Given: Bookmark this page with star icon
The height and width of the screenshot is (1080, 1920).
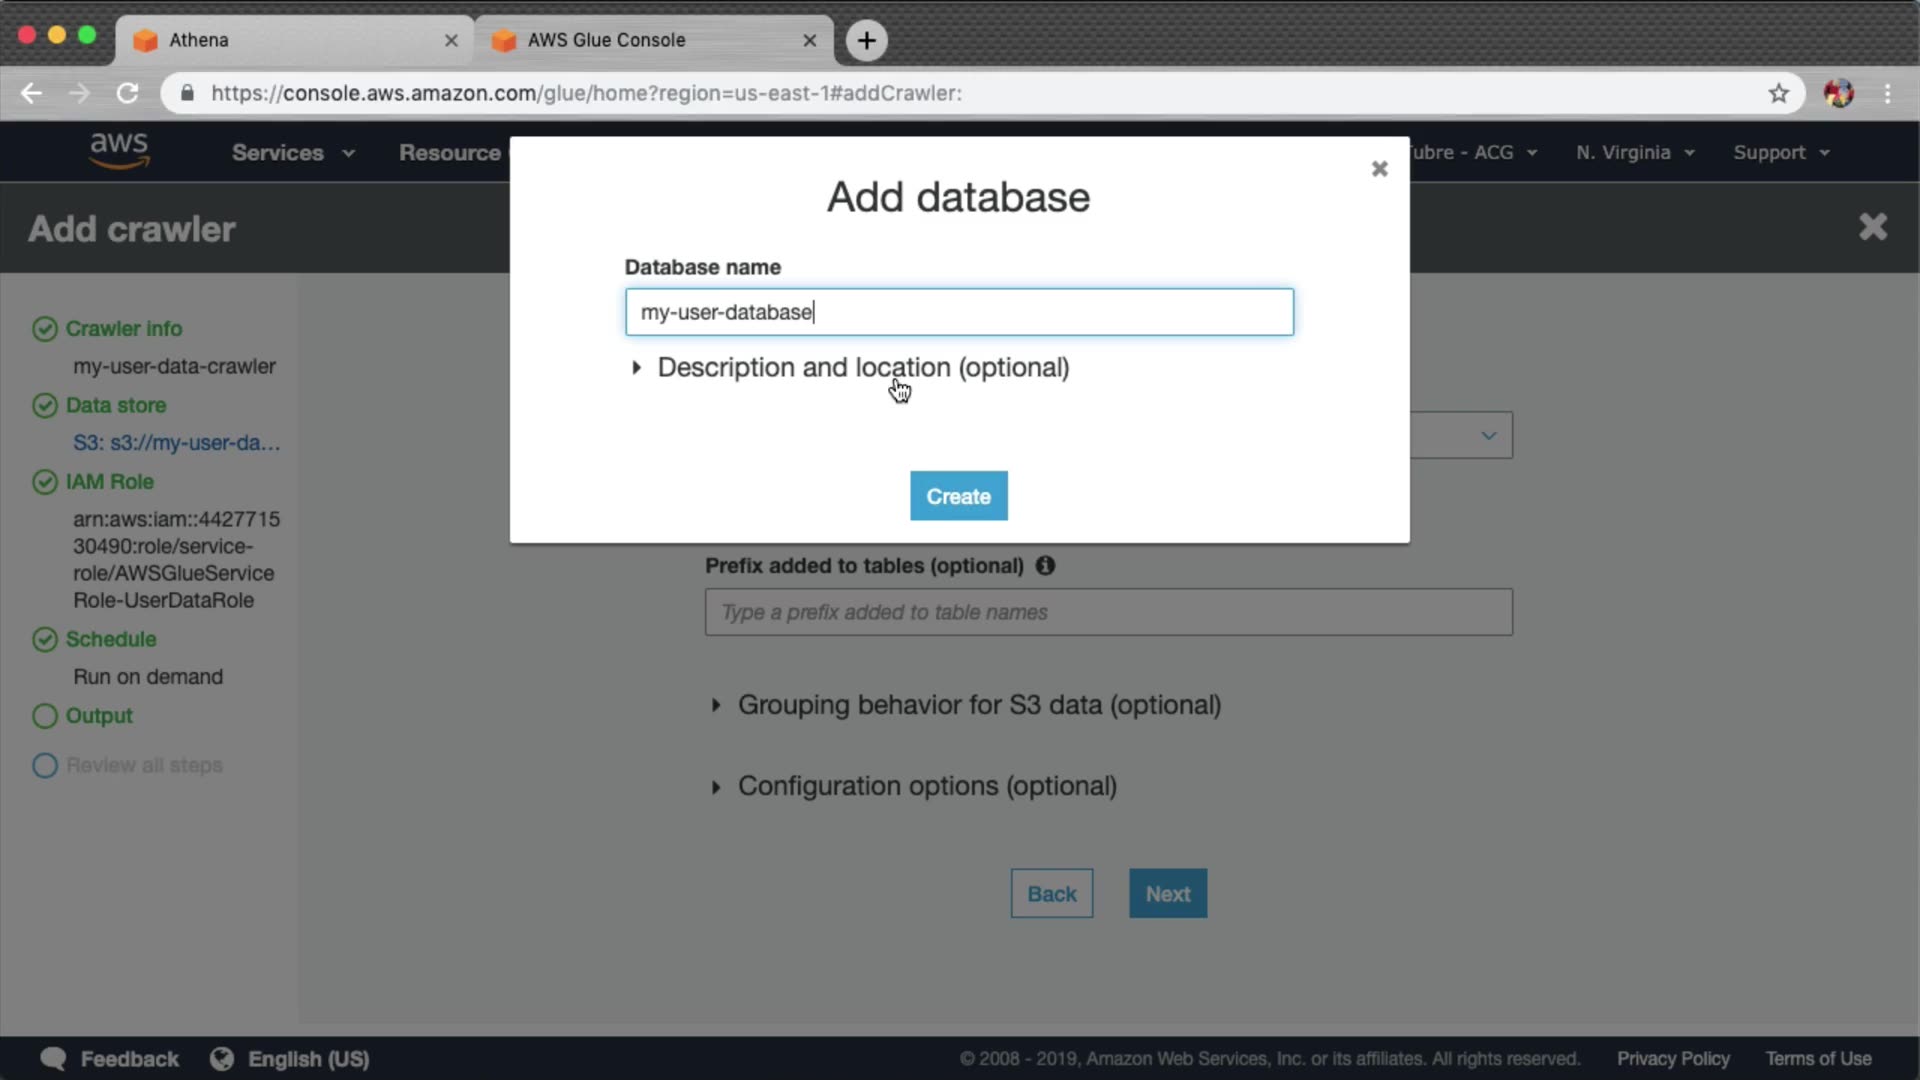Looking at the screenshot, I should click(x=1778, y=93).
